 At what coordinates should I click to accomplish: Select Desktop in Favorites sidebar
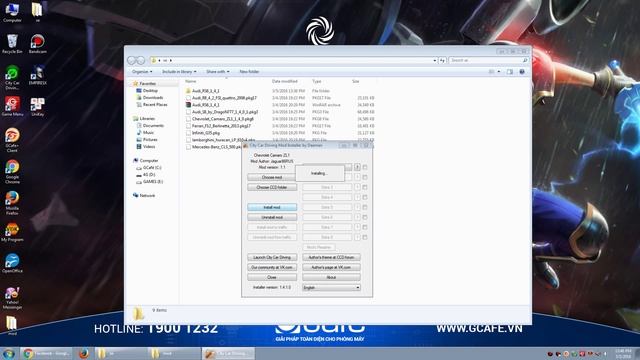click(150, 91)
